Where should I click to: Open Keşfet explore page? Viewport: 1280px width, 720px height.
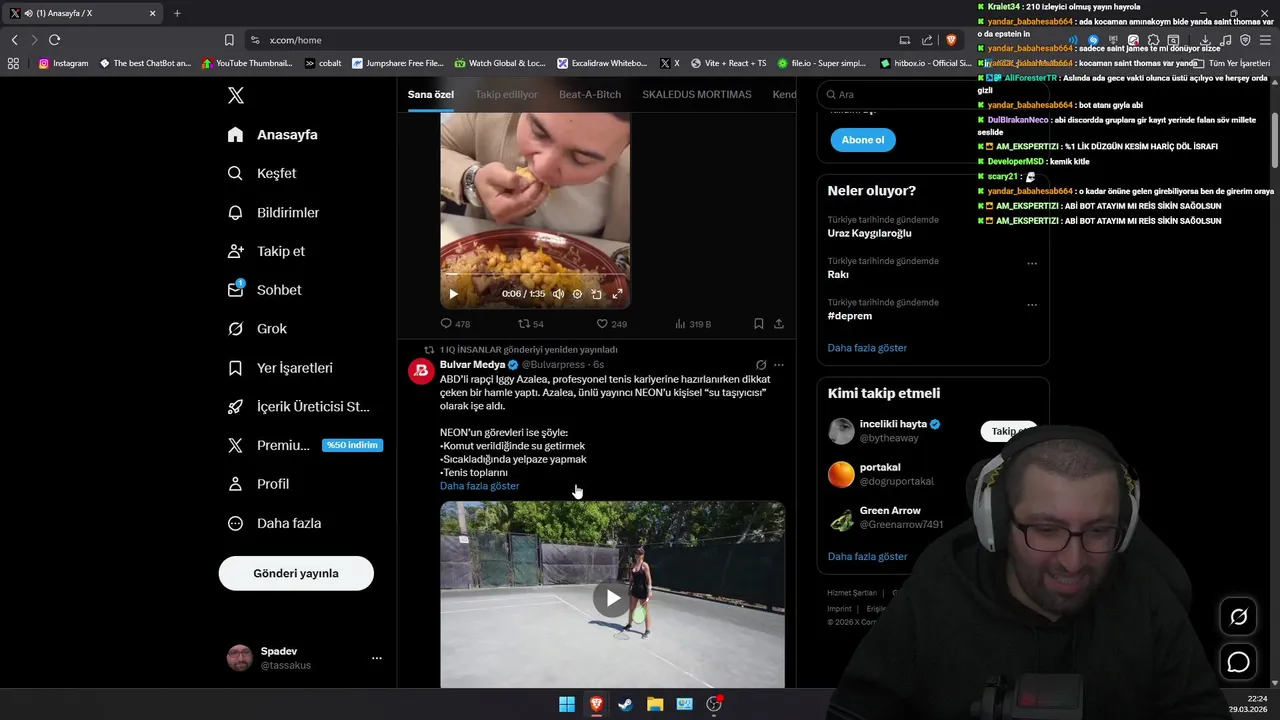[262, 173]
